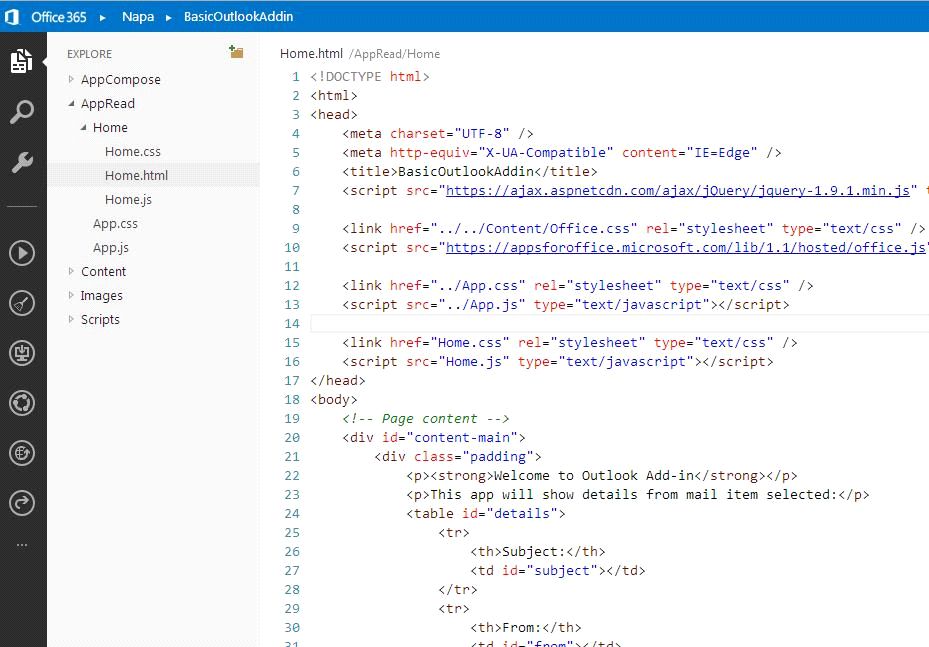Click the publish globe icon
The width and height of the screenshot is (929, 647).
tap(22, 453)
